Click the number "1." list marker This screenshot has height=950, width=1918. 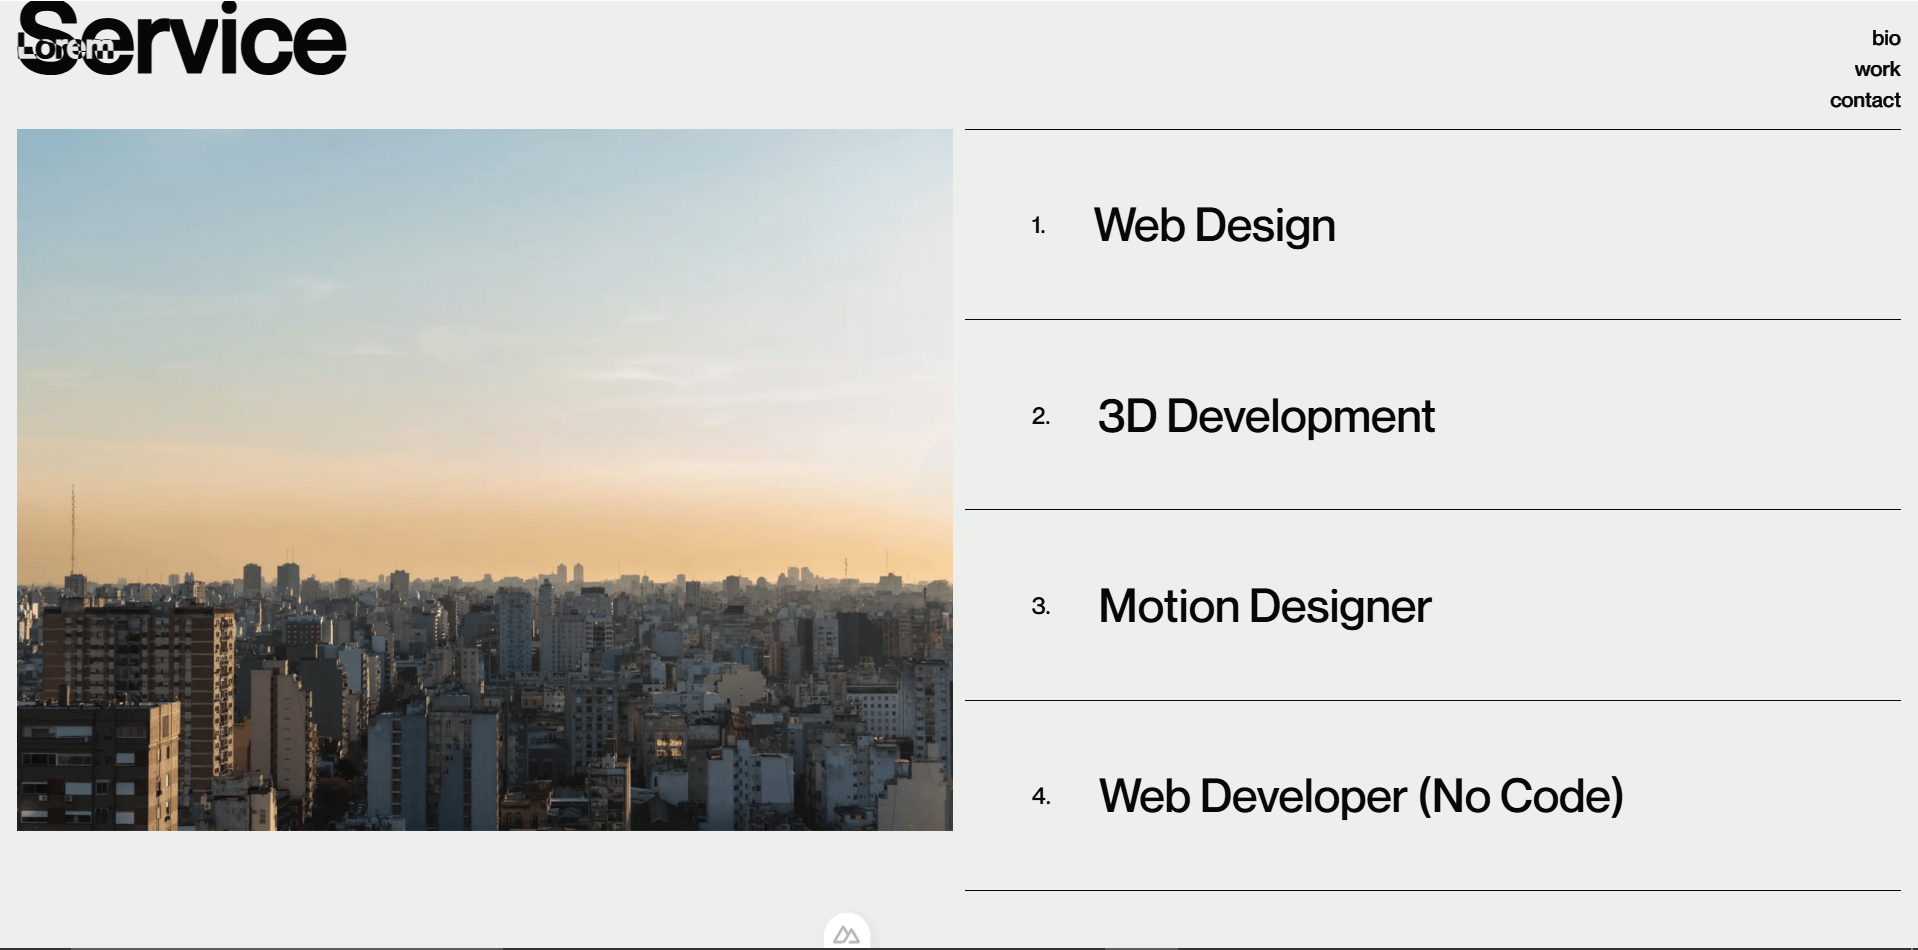tap(1038, 226)
